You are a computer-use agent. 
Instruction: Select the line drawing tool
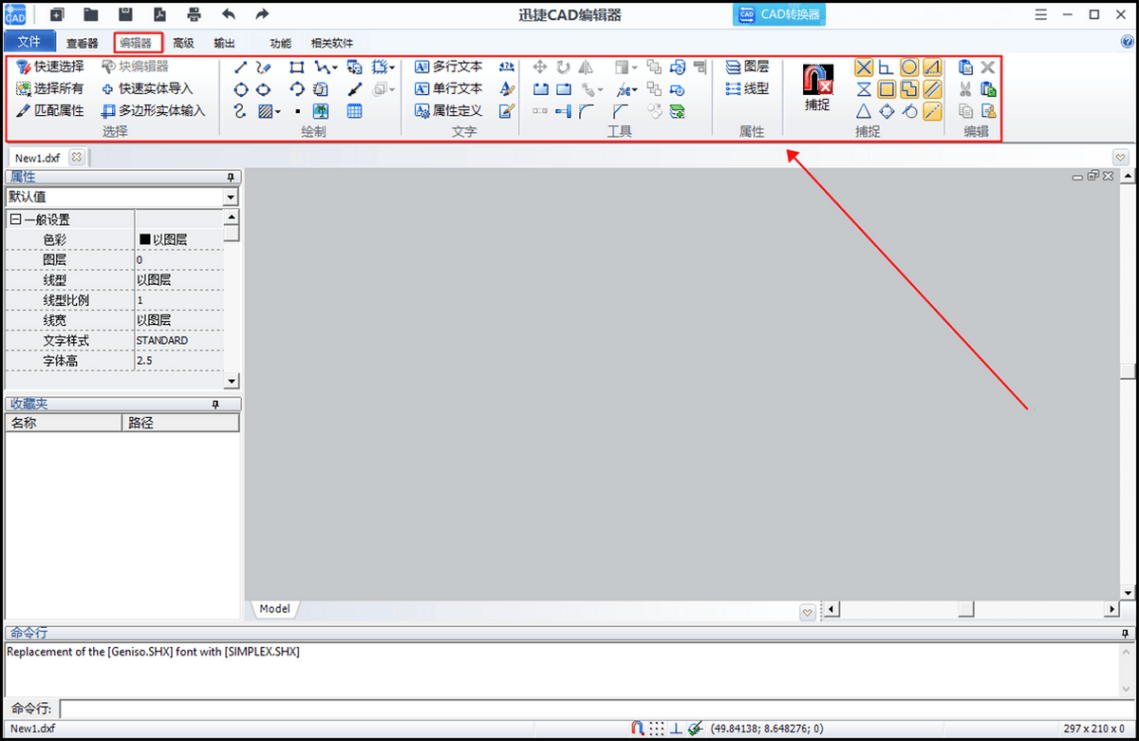240,68
